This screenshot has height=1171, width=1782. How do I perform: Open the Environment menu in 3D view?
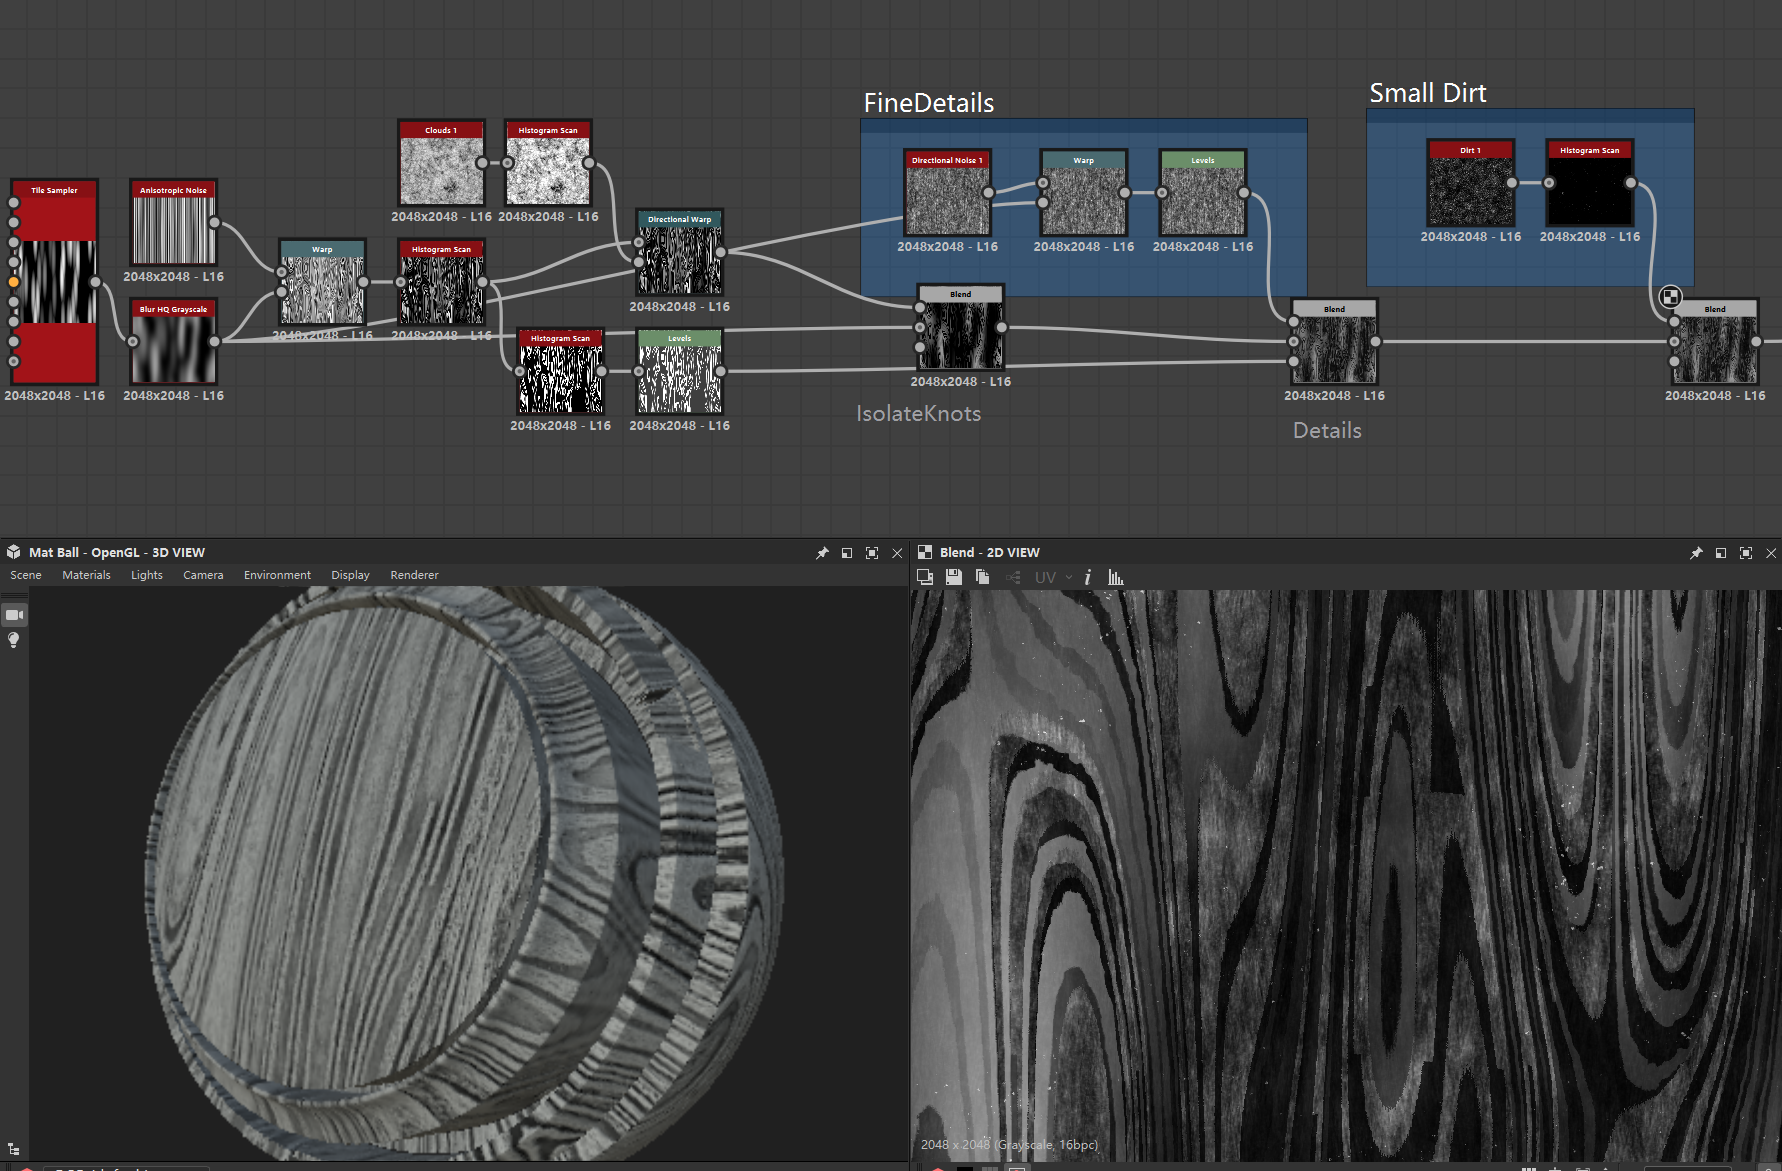coord(277,575)
